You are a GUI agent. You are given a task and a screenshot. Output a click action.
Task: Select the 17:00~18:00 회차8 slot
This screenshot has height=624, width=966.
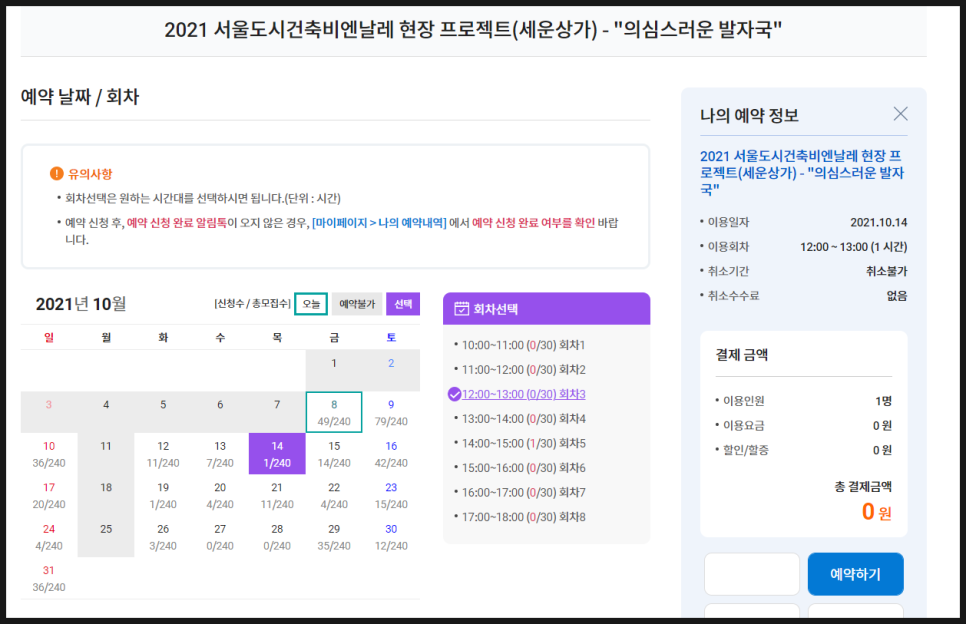pyautogui.click(x=523, y=517)
